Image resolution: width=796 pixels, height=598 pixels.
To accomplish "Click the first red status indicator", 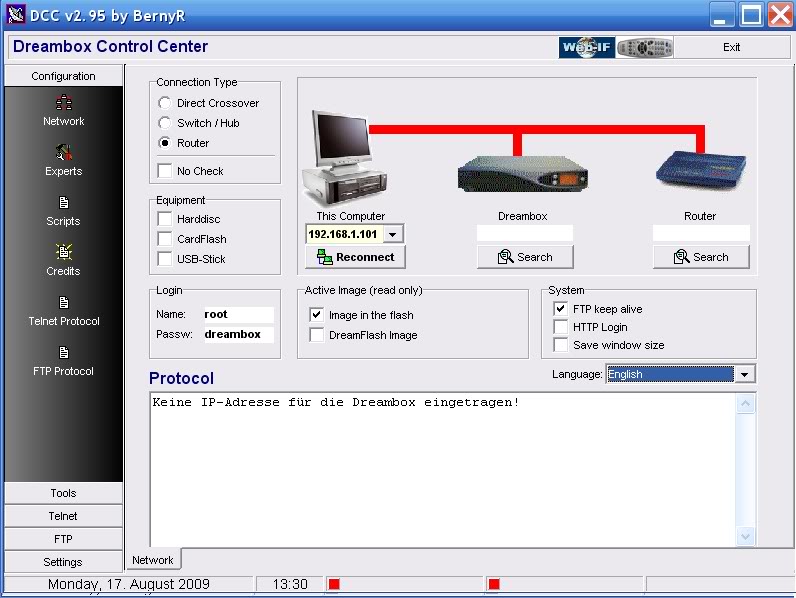I will tap(334, 584).
